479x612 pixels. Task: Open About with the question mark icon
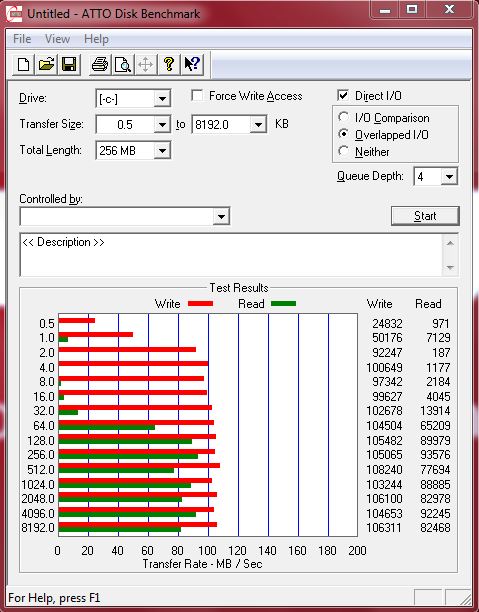pyautogui.click(x=169, y=64)
